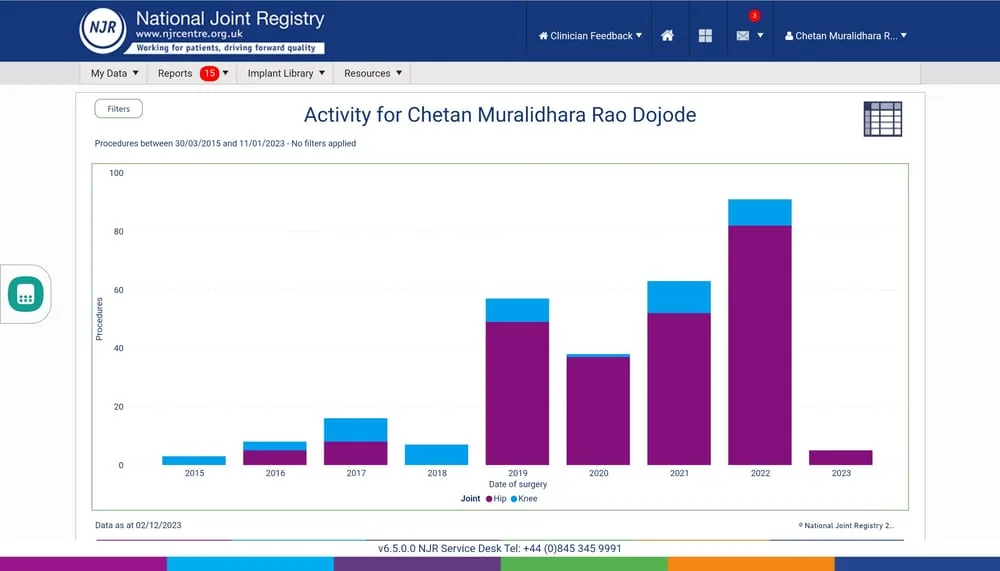Click x-axis label 2019

pyautogui.click(x=518, y=473)
